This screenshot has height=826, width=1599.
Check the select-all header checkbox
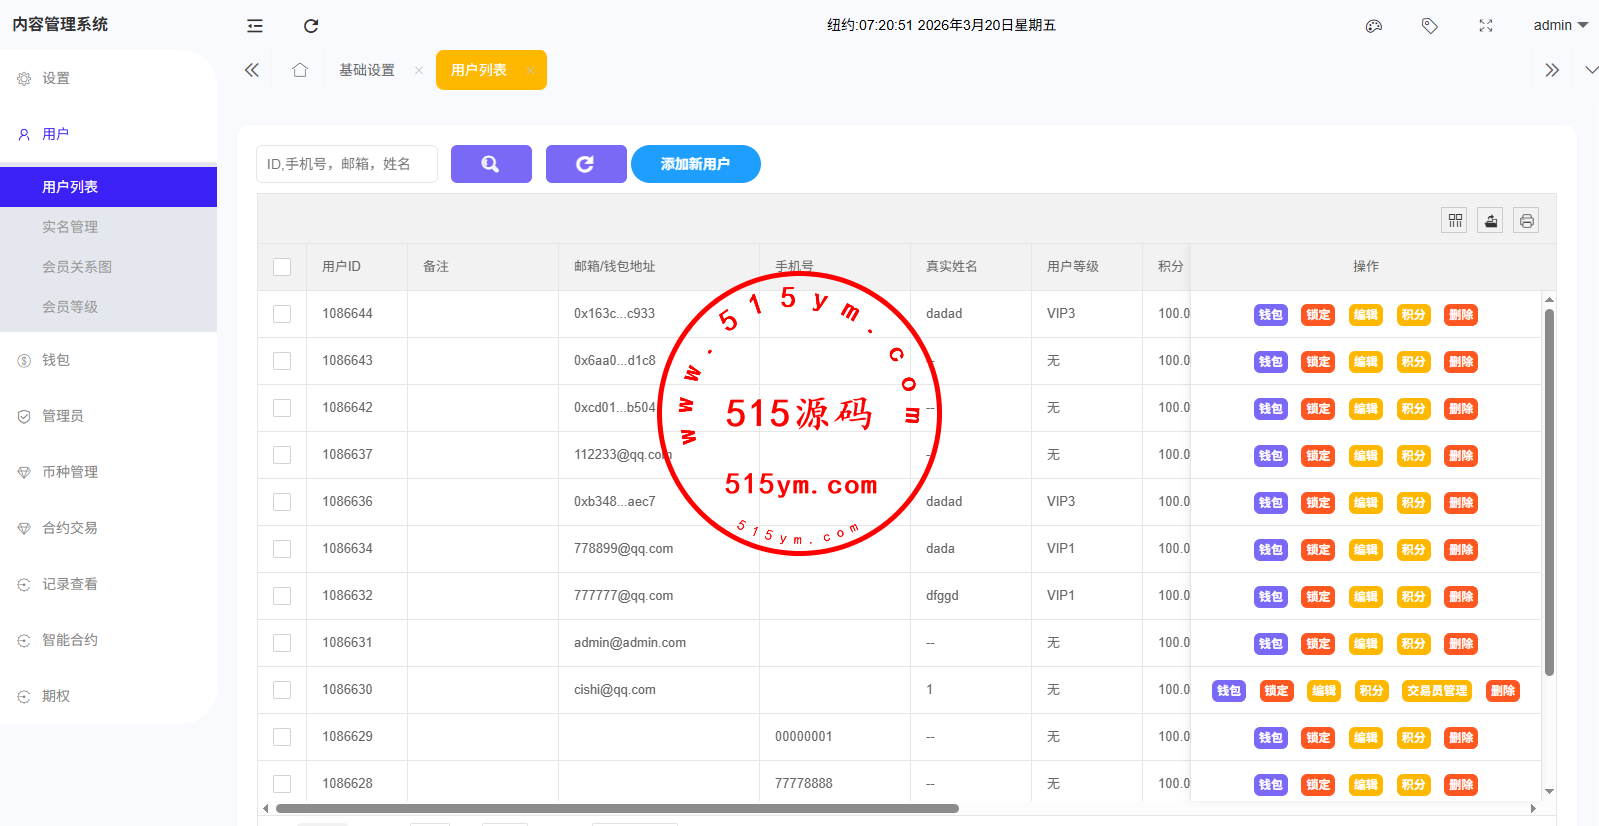point(282,267)
